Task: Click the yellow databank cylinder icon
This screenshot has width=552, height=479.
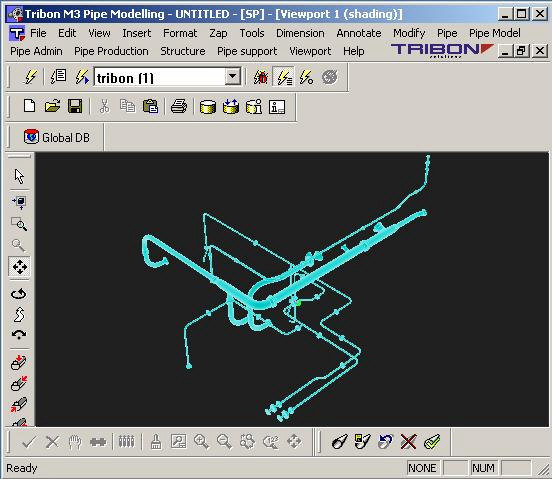Action: click(208, 107)
